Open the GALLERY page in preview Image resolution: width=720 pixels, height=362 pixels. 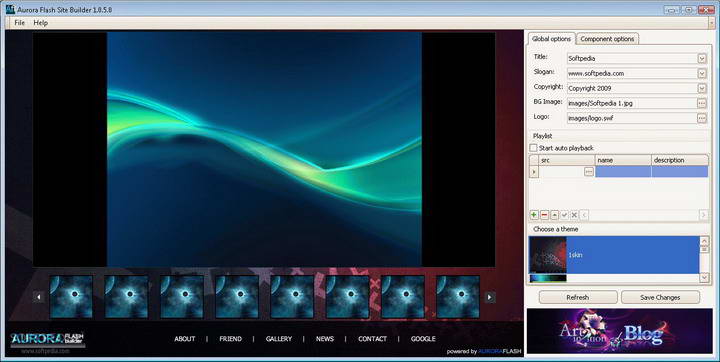click(x=279, y=339)
